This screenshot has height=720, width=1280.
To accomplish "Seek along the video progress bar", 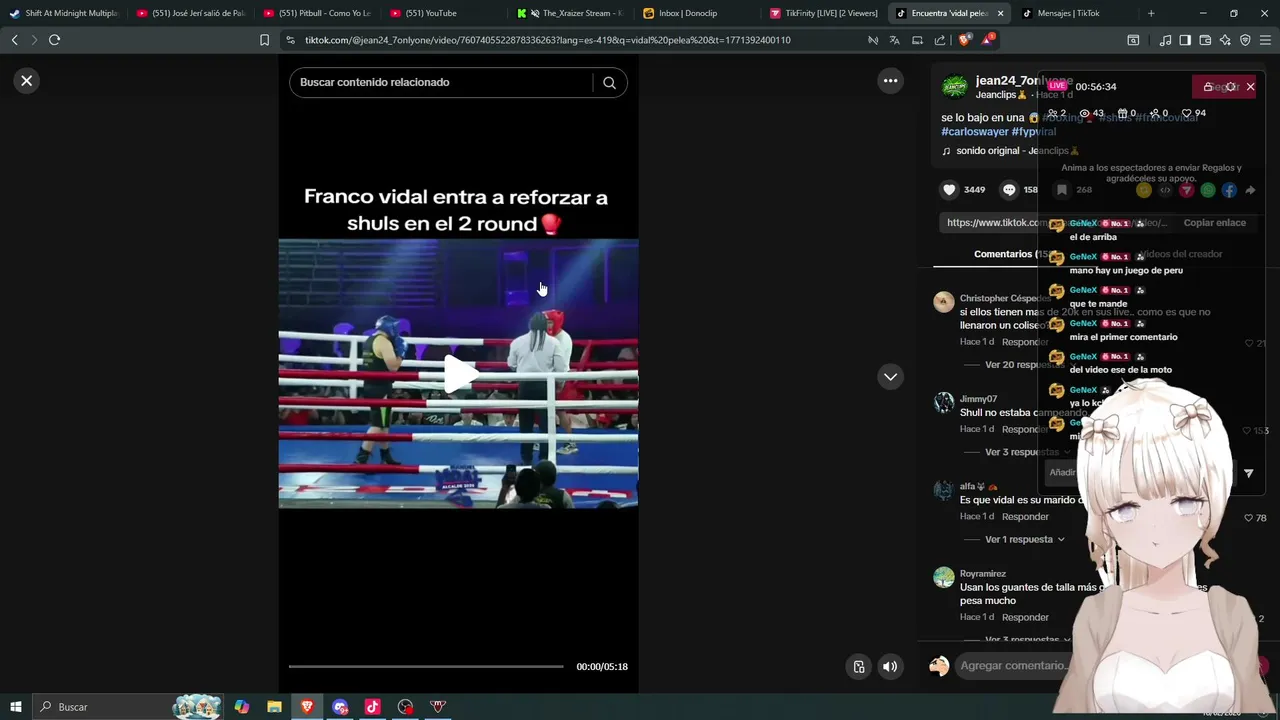I will coord(426,666).
